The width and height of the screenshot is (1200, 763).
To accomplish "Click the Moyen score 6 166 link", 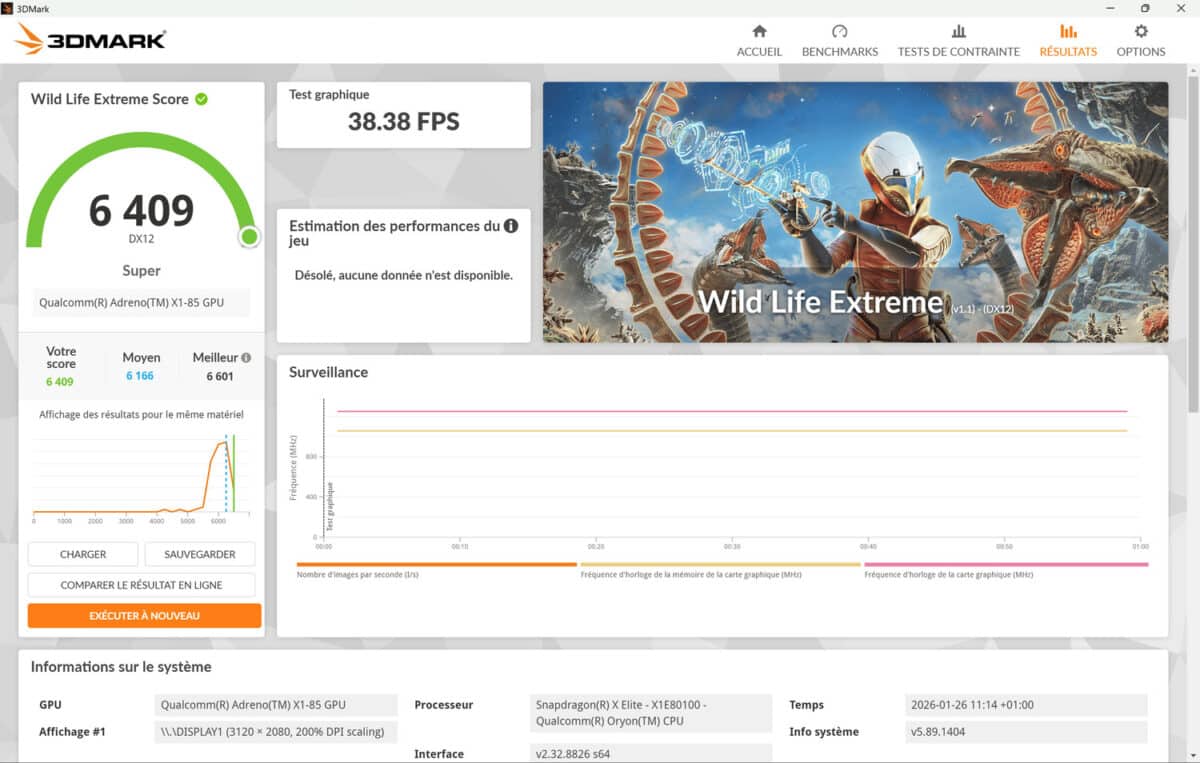I will [140, 376].
